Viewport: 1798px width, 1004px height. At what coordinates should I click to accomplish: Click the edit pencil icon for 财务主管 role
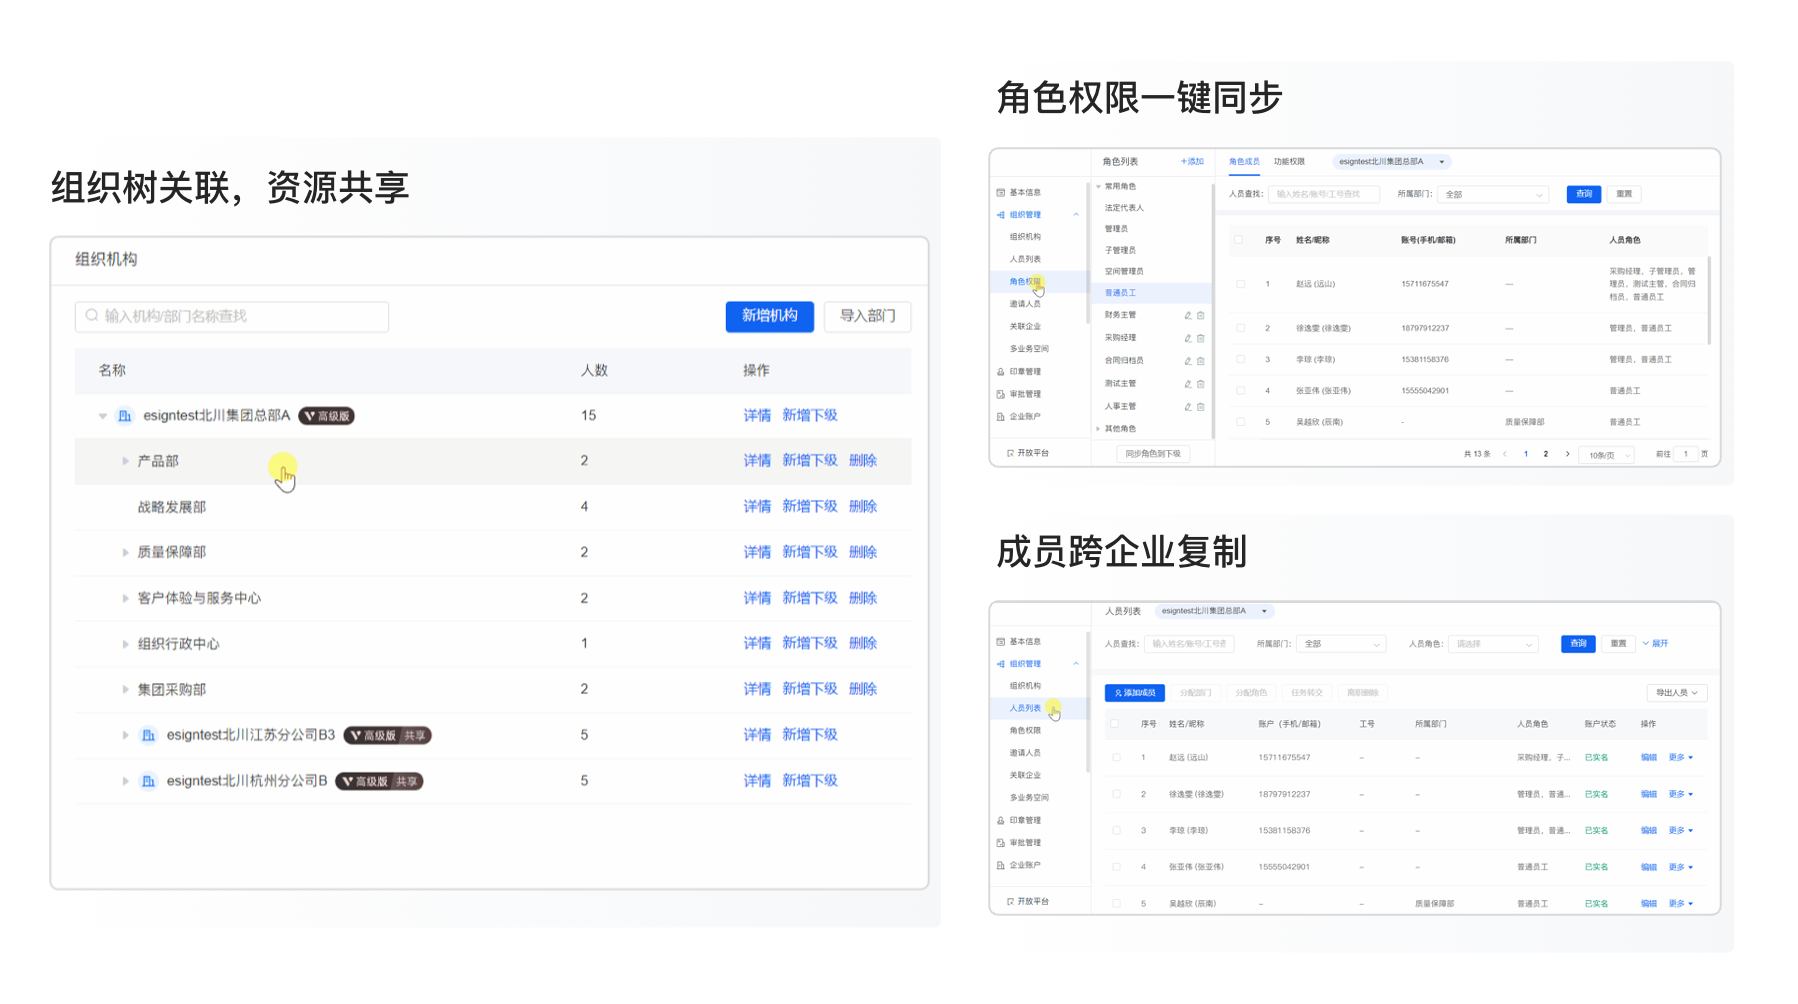(x=1188, y=315)
